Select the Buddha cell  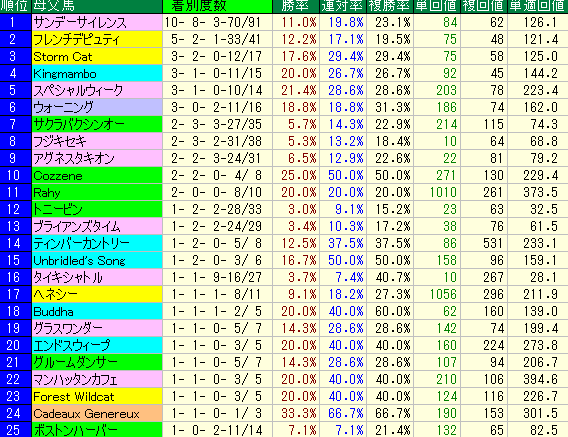97,311
